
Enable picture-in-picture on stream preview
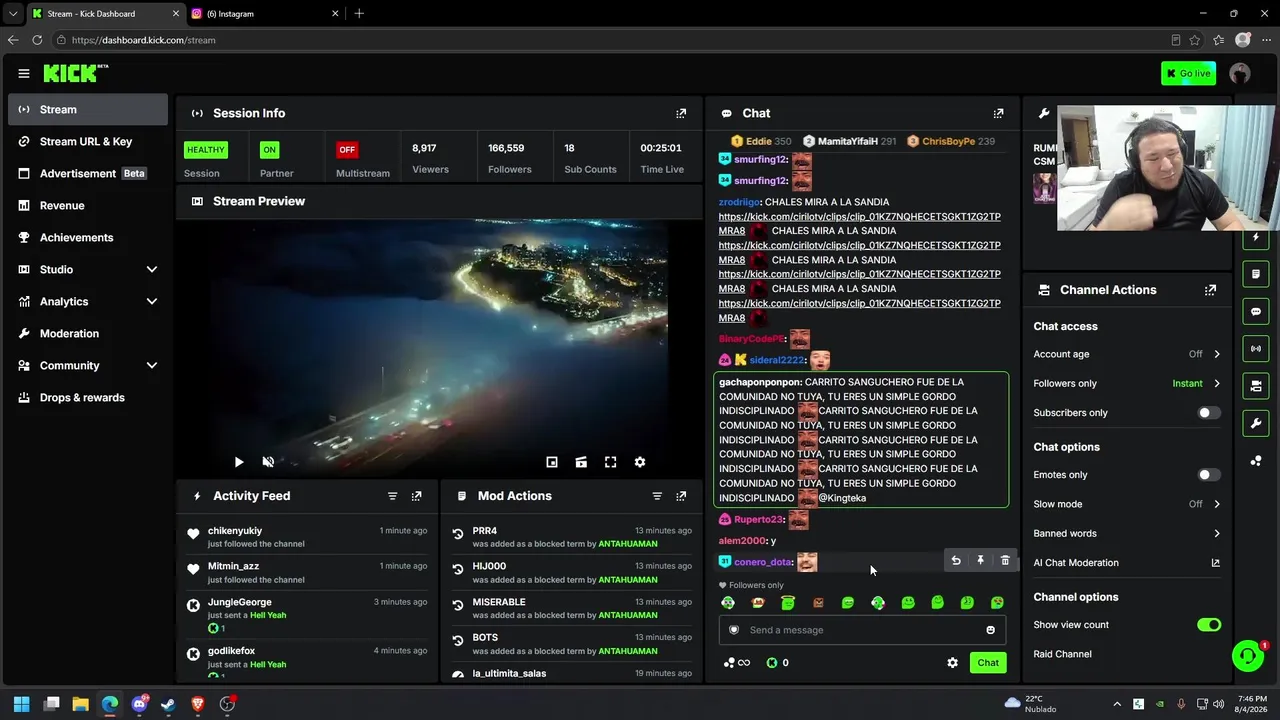552,462
